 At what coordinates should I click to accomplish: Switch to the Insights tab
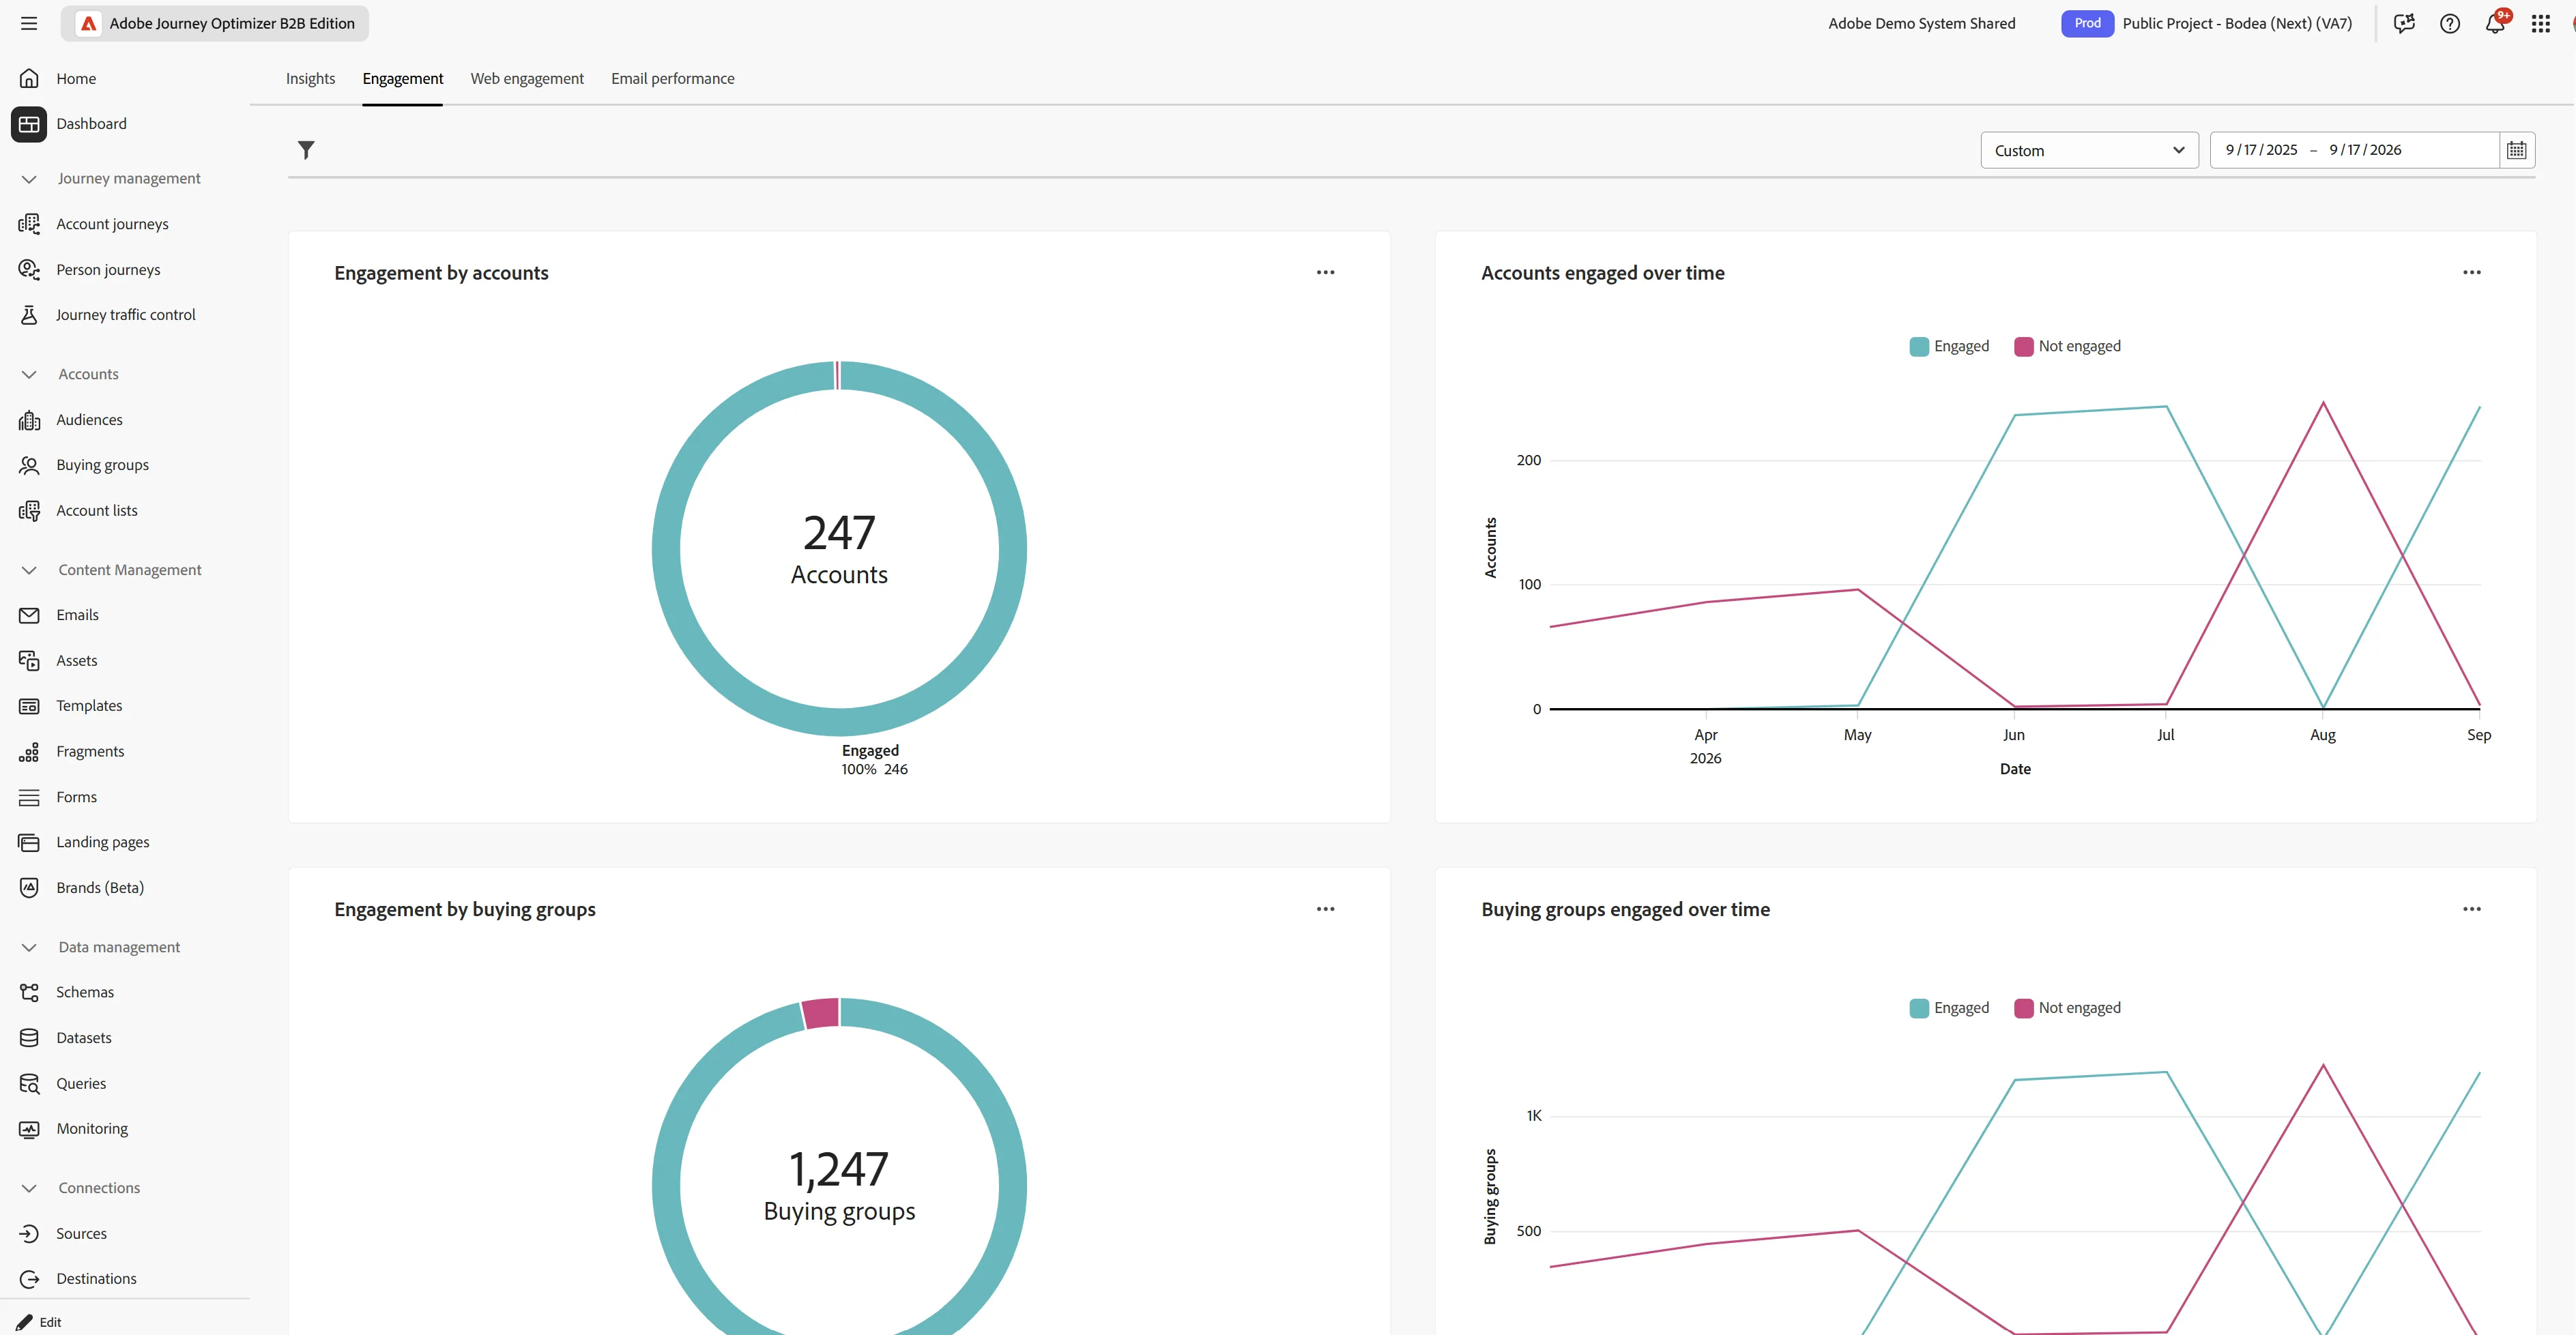pyautogui.click(x=310, y=79)
